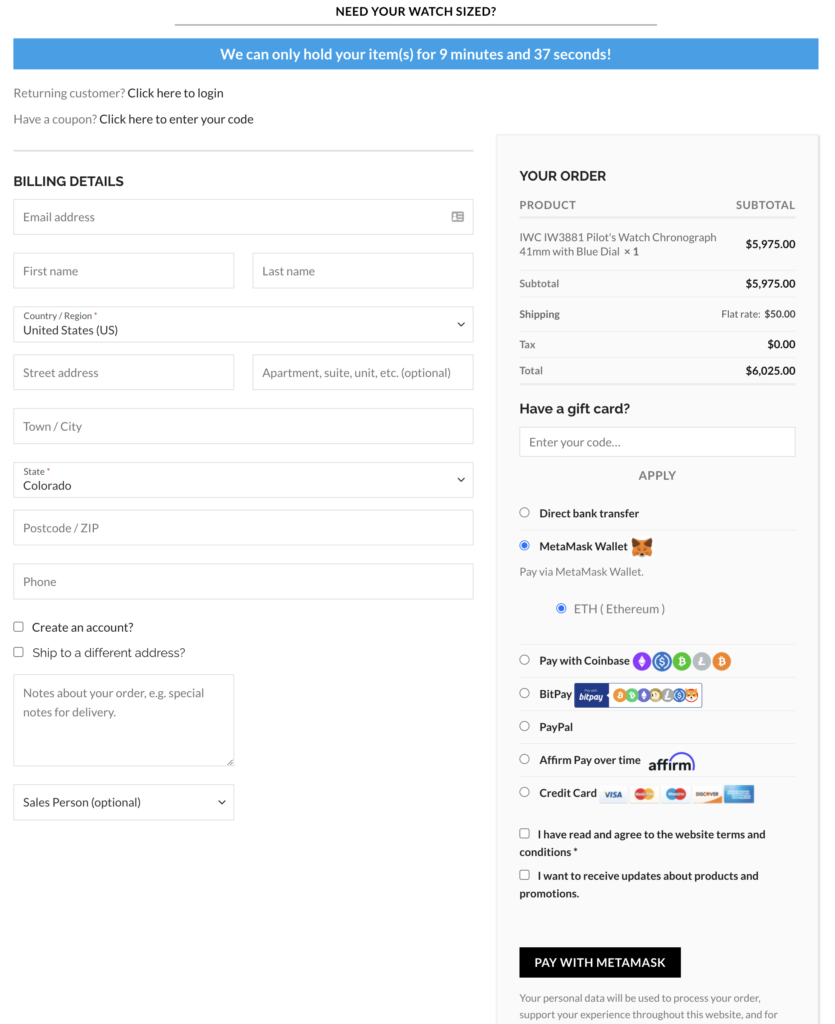
Task: Open the State dropdown showing Colorado
Action: [x=243, y=480]
